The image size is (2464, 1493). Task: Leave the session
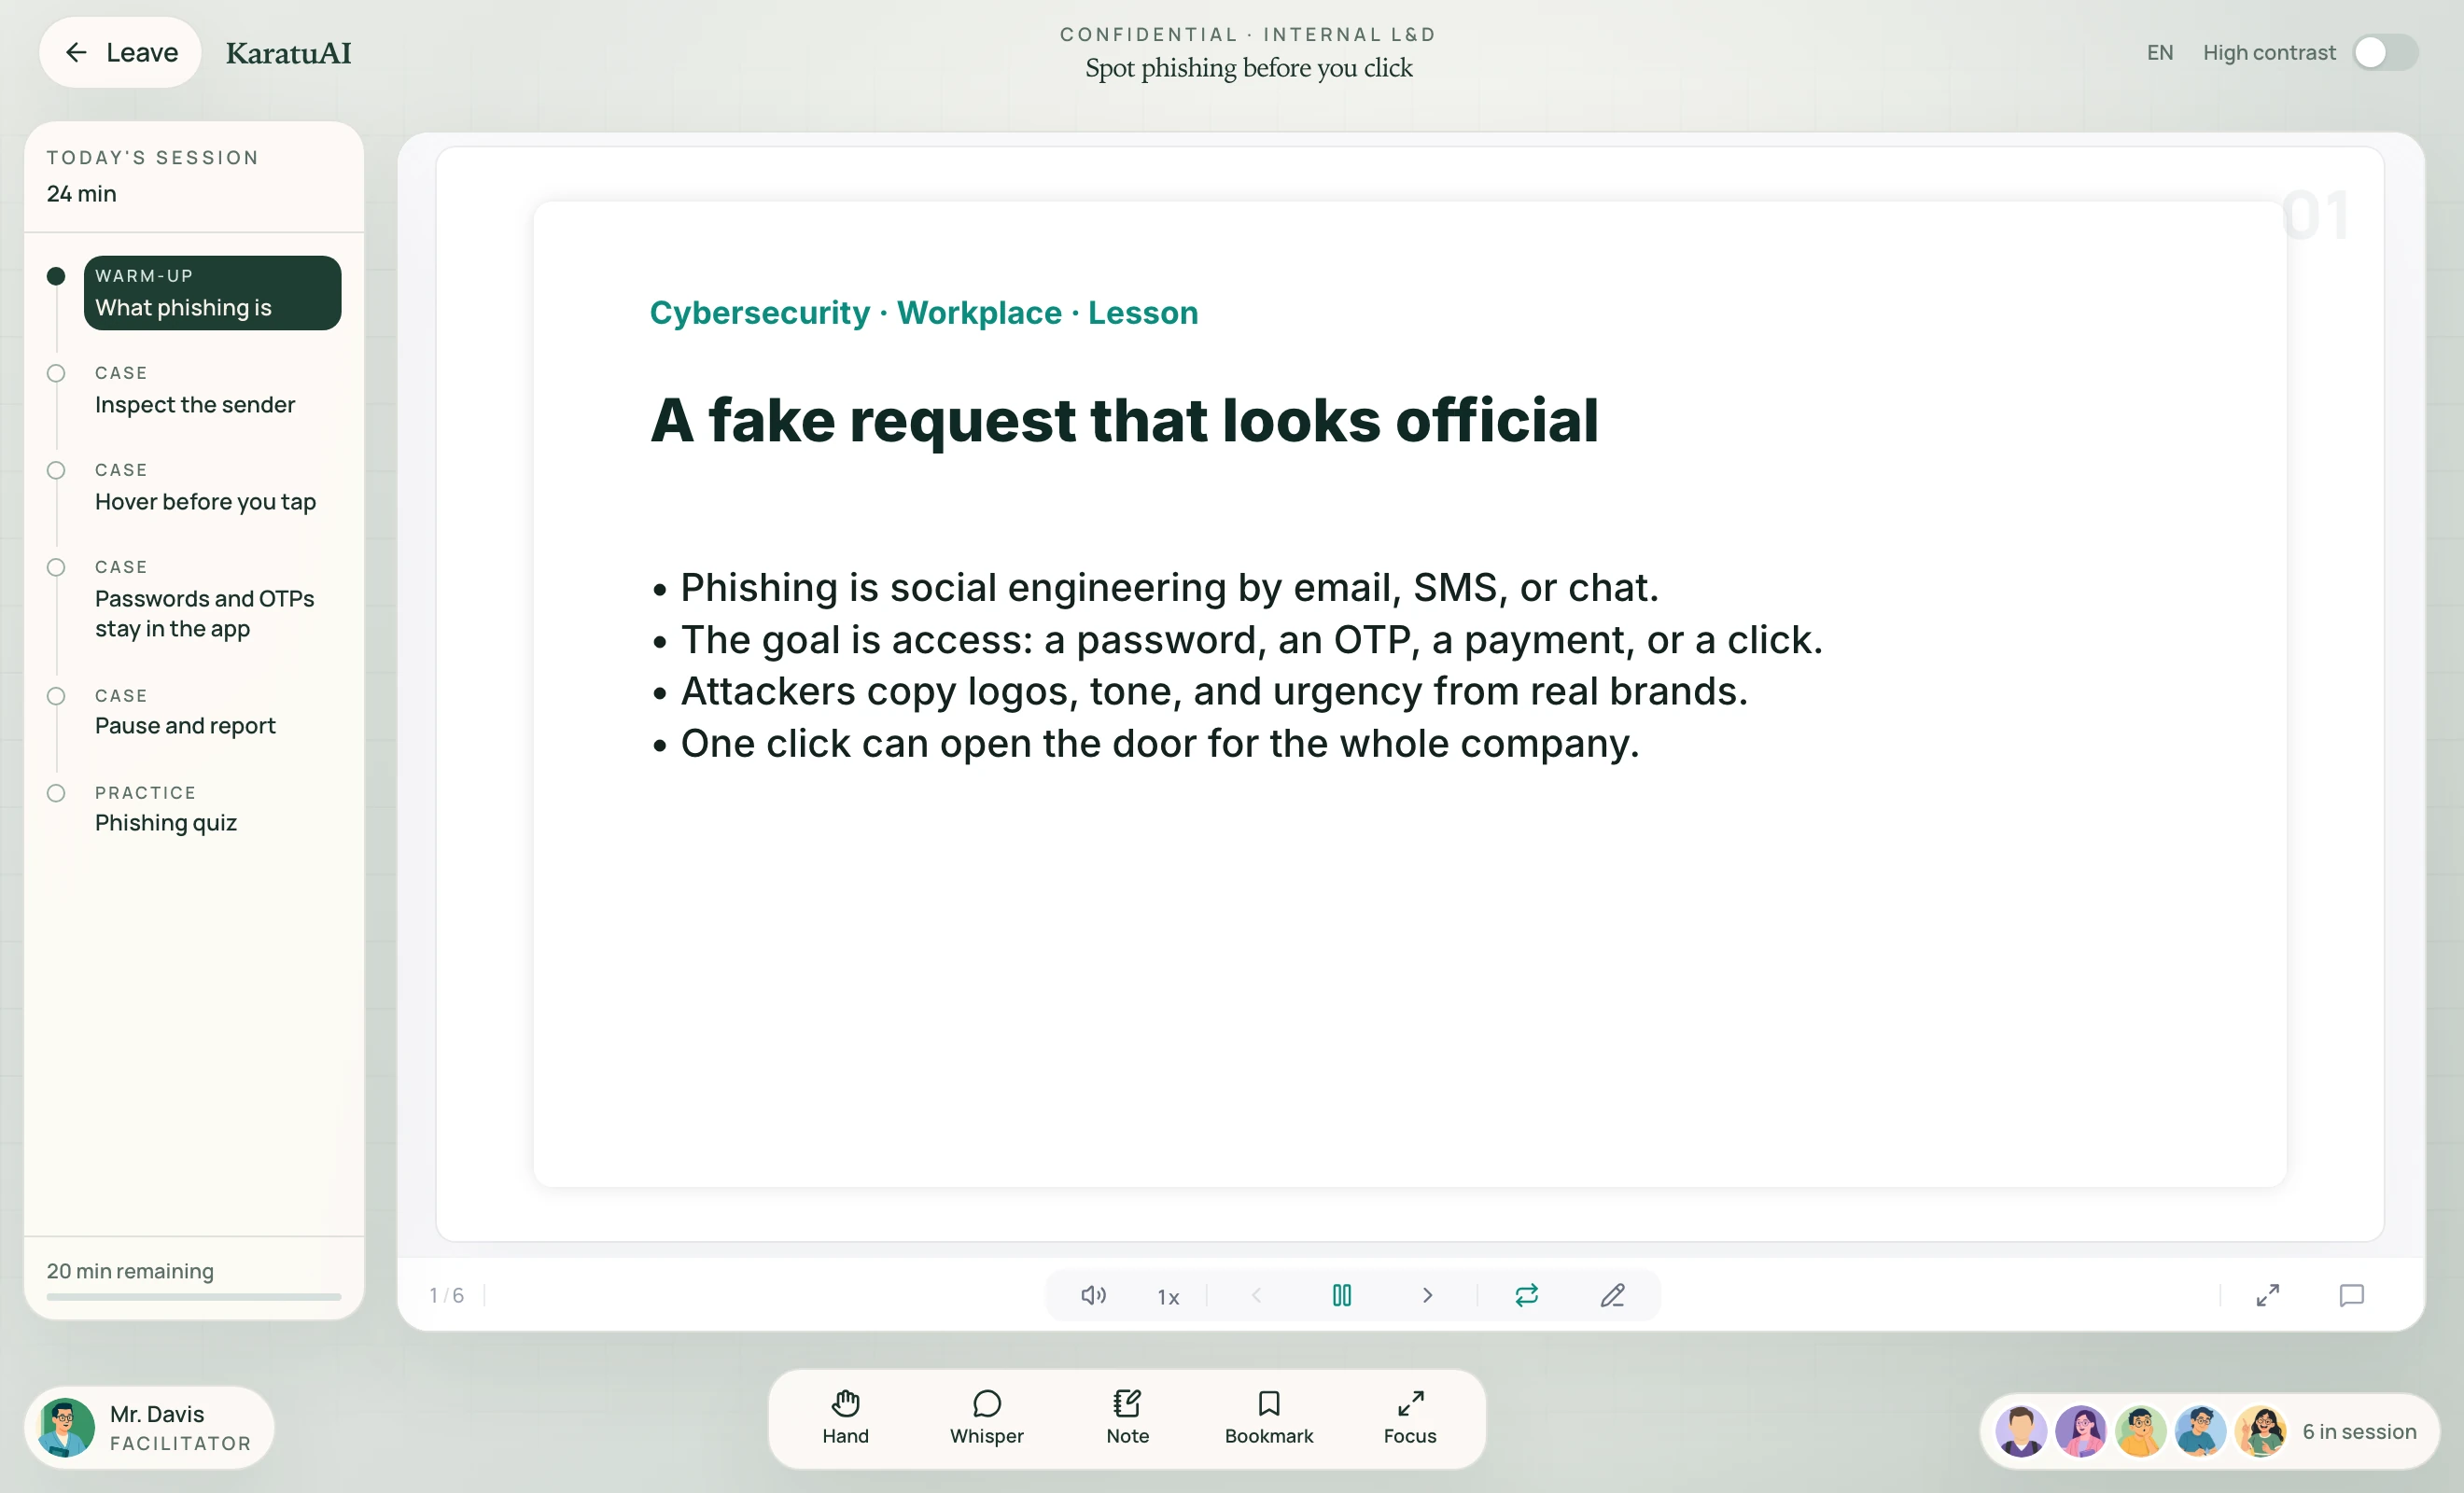tap(121, 52)
